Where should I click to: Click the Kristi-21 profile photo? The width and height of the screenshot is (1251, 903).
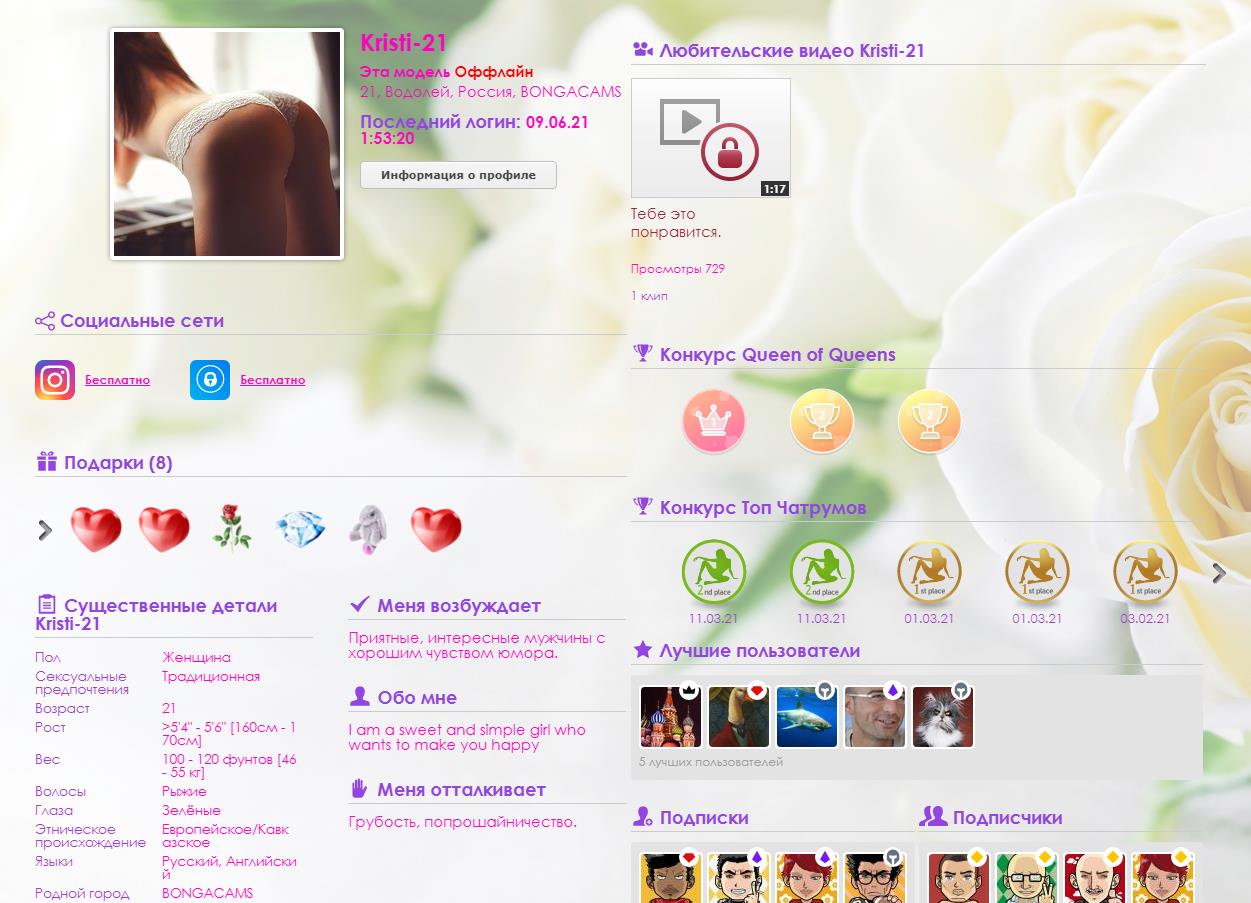coord(227,144)
